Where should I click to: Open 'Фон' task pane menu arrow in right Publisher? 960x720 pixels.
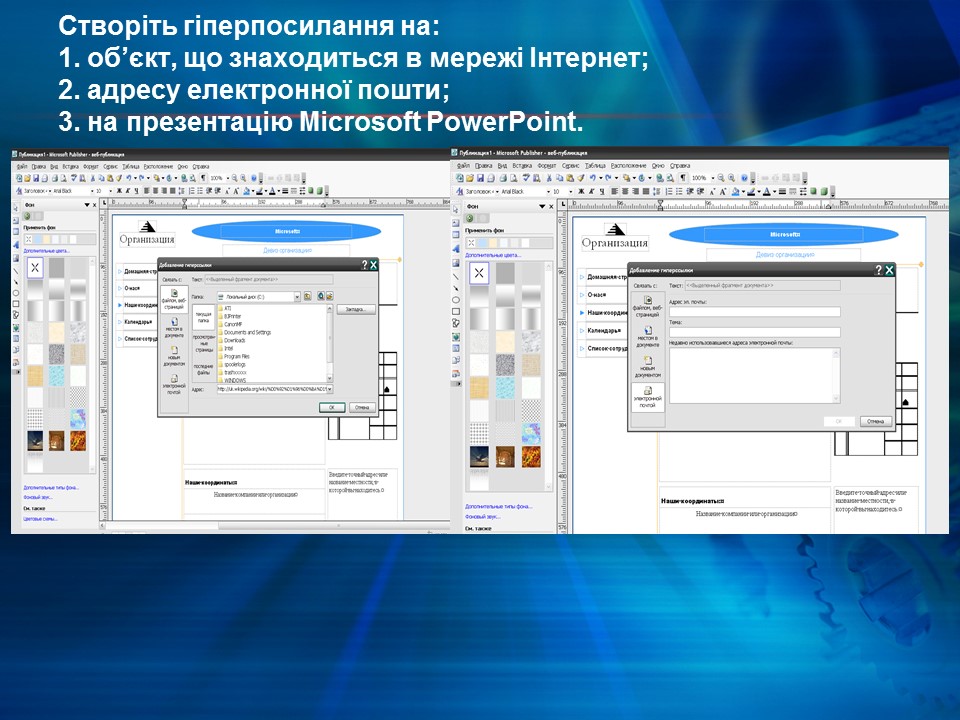542,206
